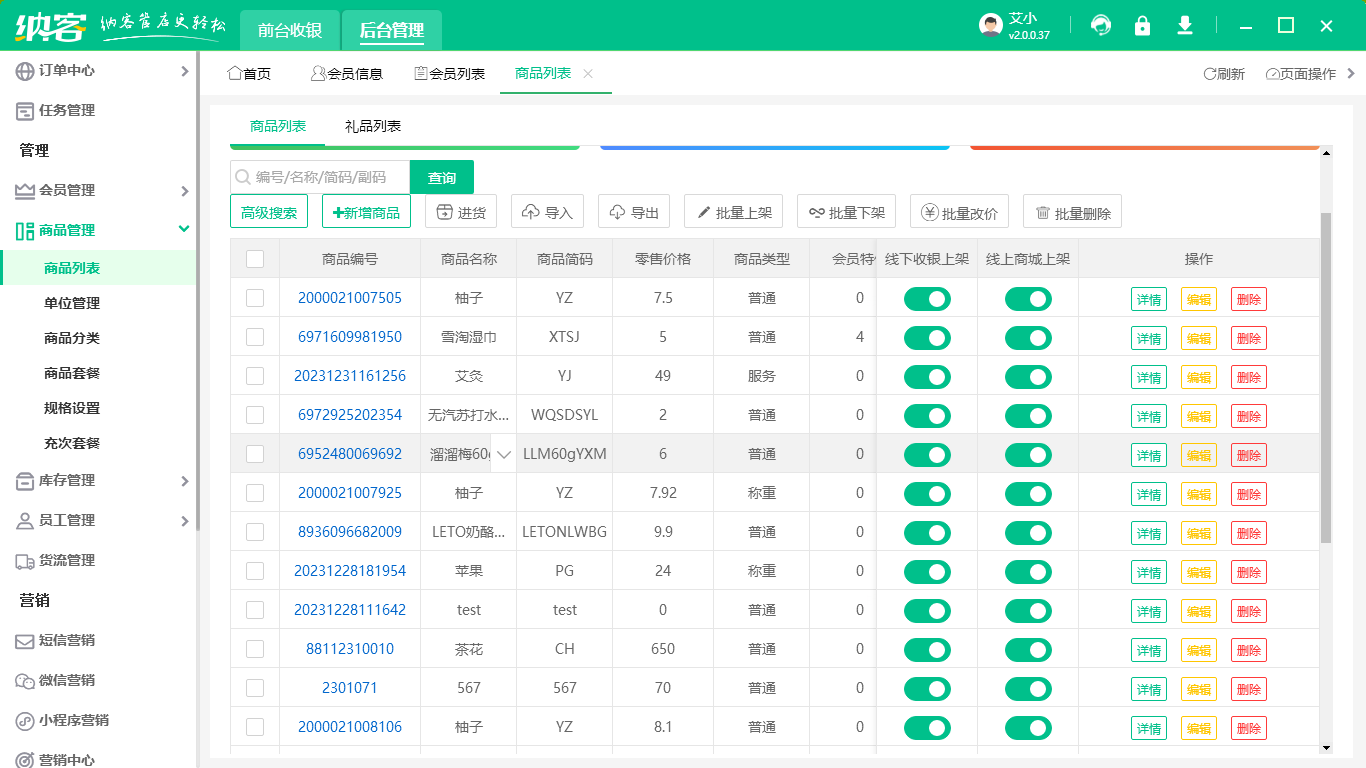Check the box for 艾灸 row
1366x768 pixels.
pyautogui.click(x=255, y=376)
